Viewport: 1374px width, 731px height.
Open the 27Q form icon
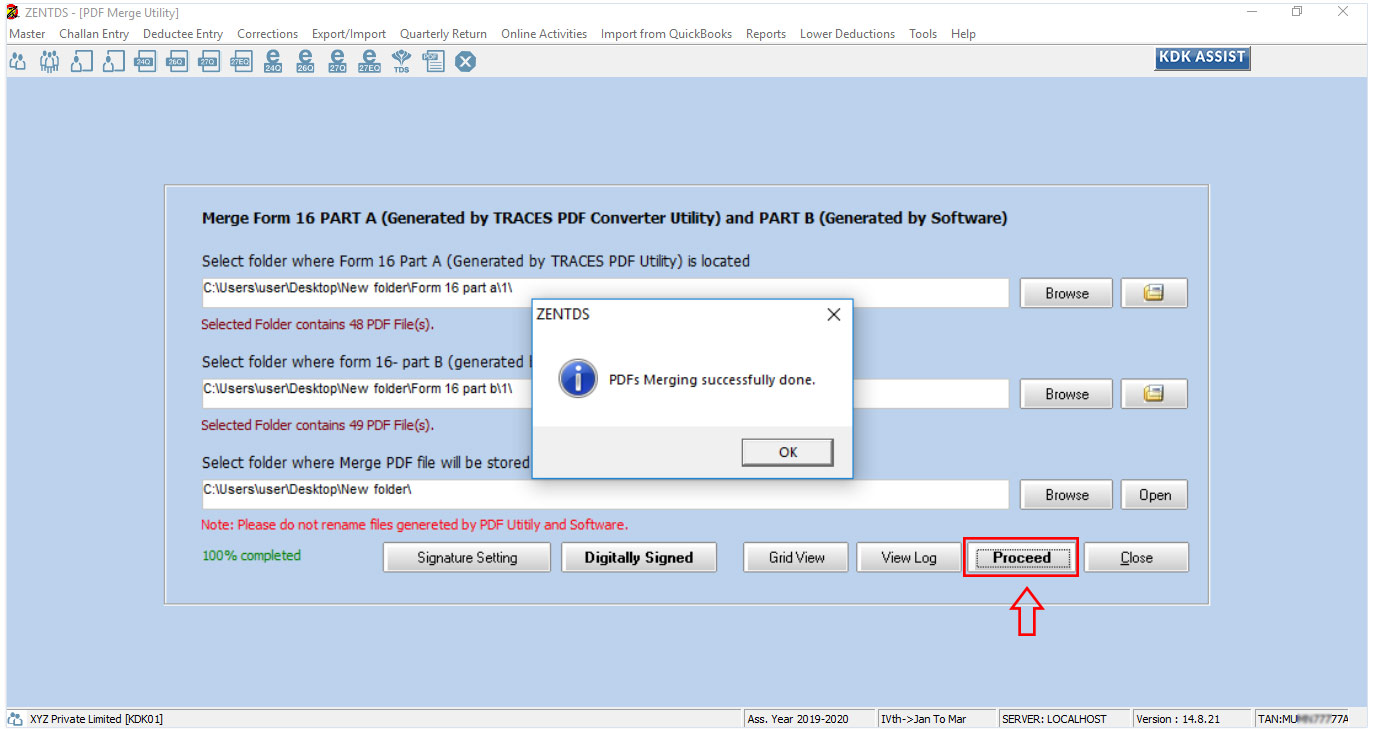(209, 62)
